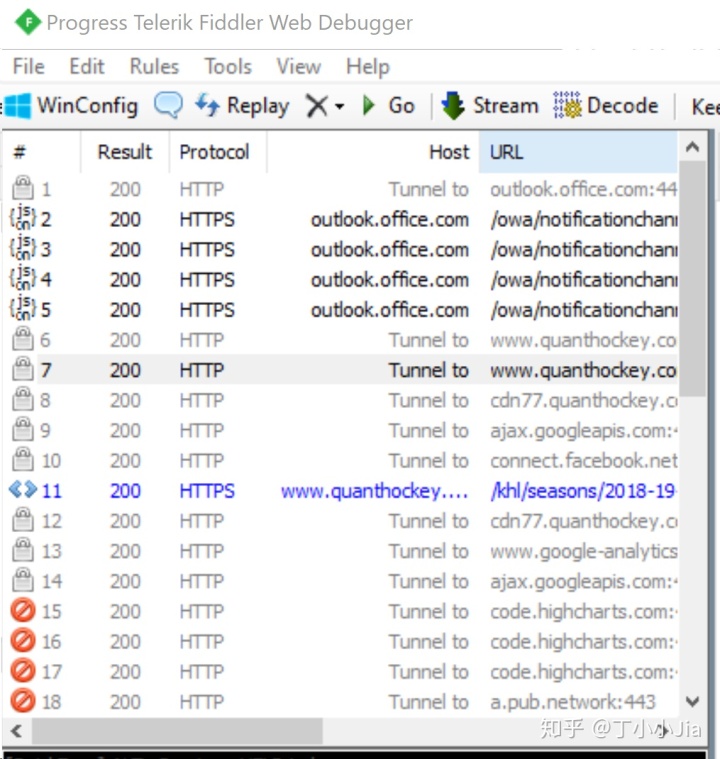
Task: Click the horizontal scrollbar left arrow
Action: pos(16,730)
